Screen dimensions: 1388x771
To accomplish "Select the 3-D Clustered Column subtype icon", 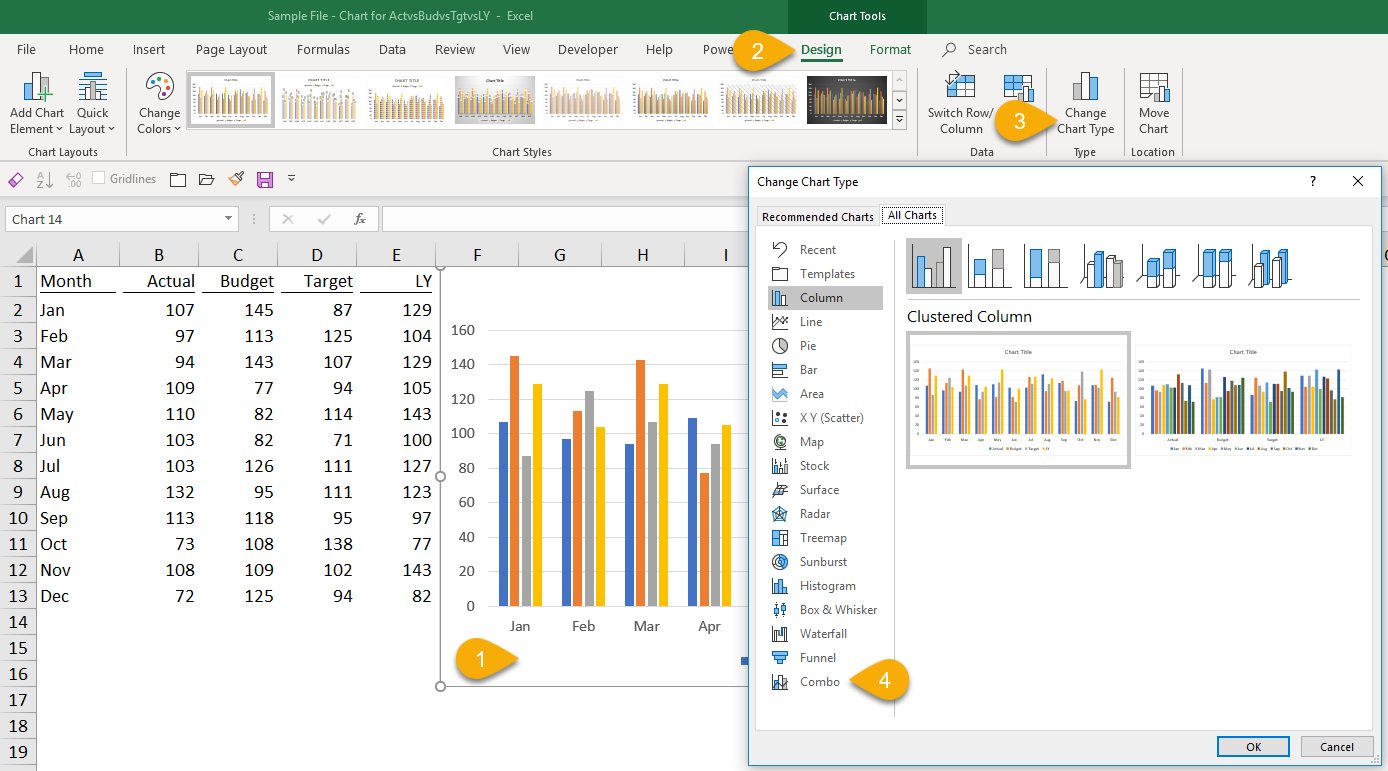I will pyautogui.click(x=1102, y=265).
